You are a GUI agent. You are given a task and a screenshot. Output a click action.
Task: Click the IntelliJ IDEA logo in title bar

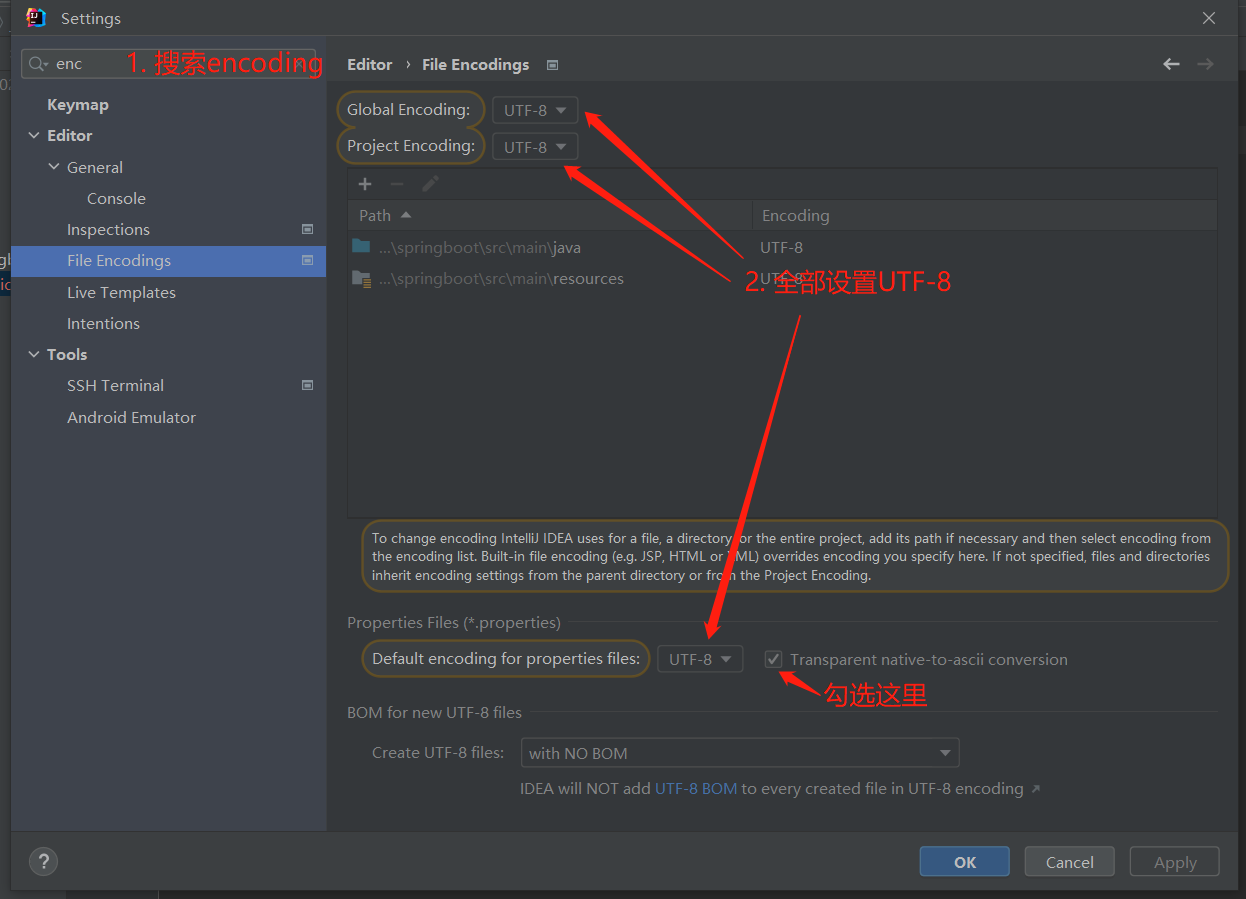36,18
